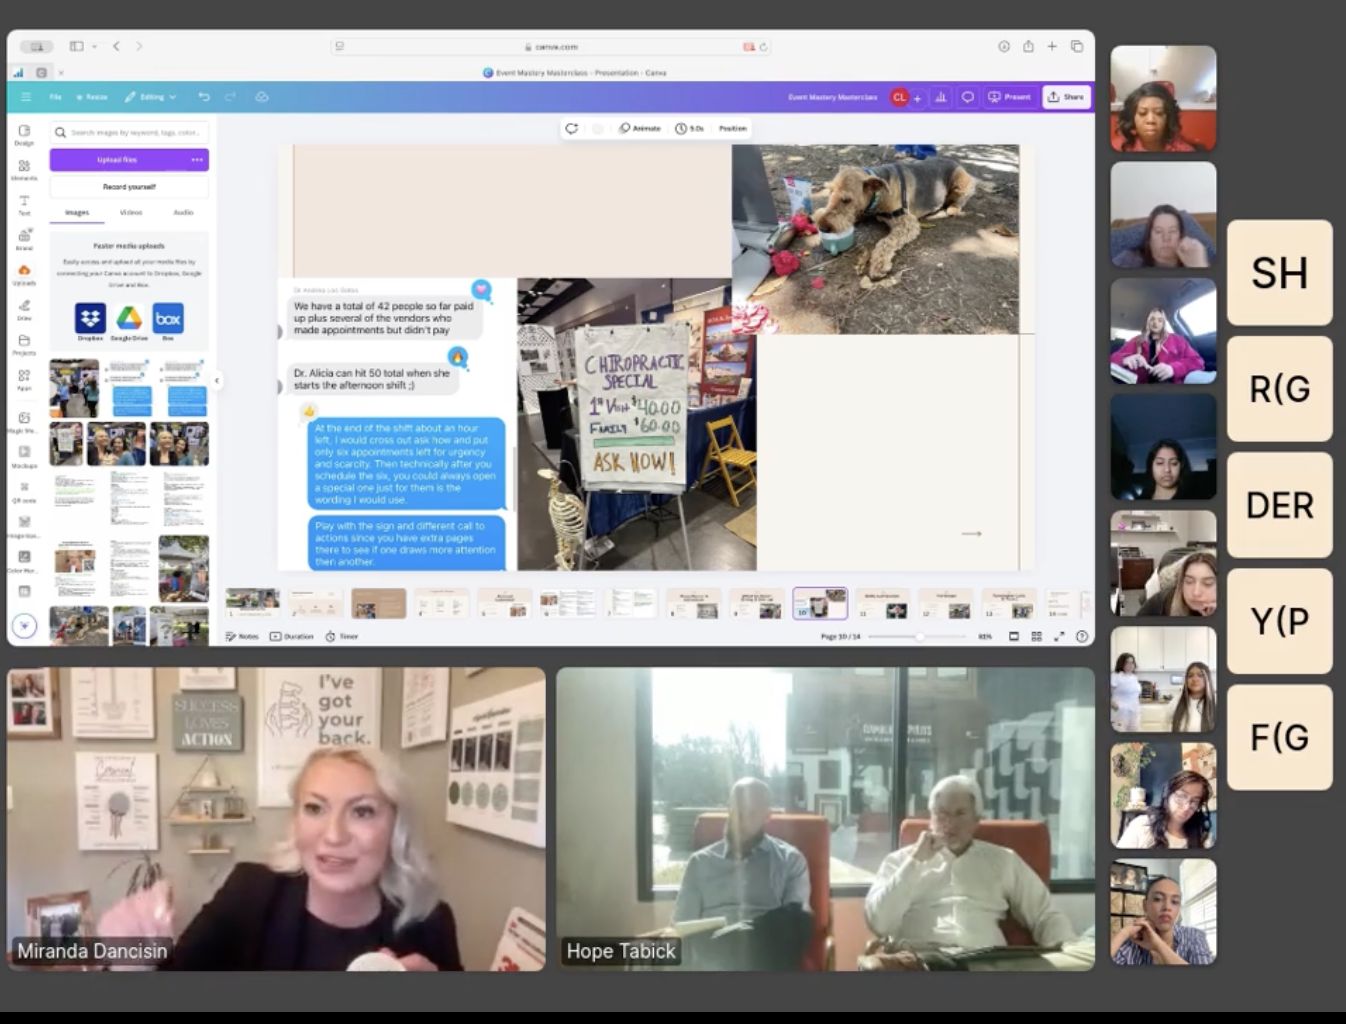
Task: Reload the page in Safari
Action: (763, 47)
